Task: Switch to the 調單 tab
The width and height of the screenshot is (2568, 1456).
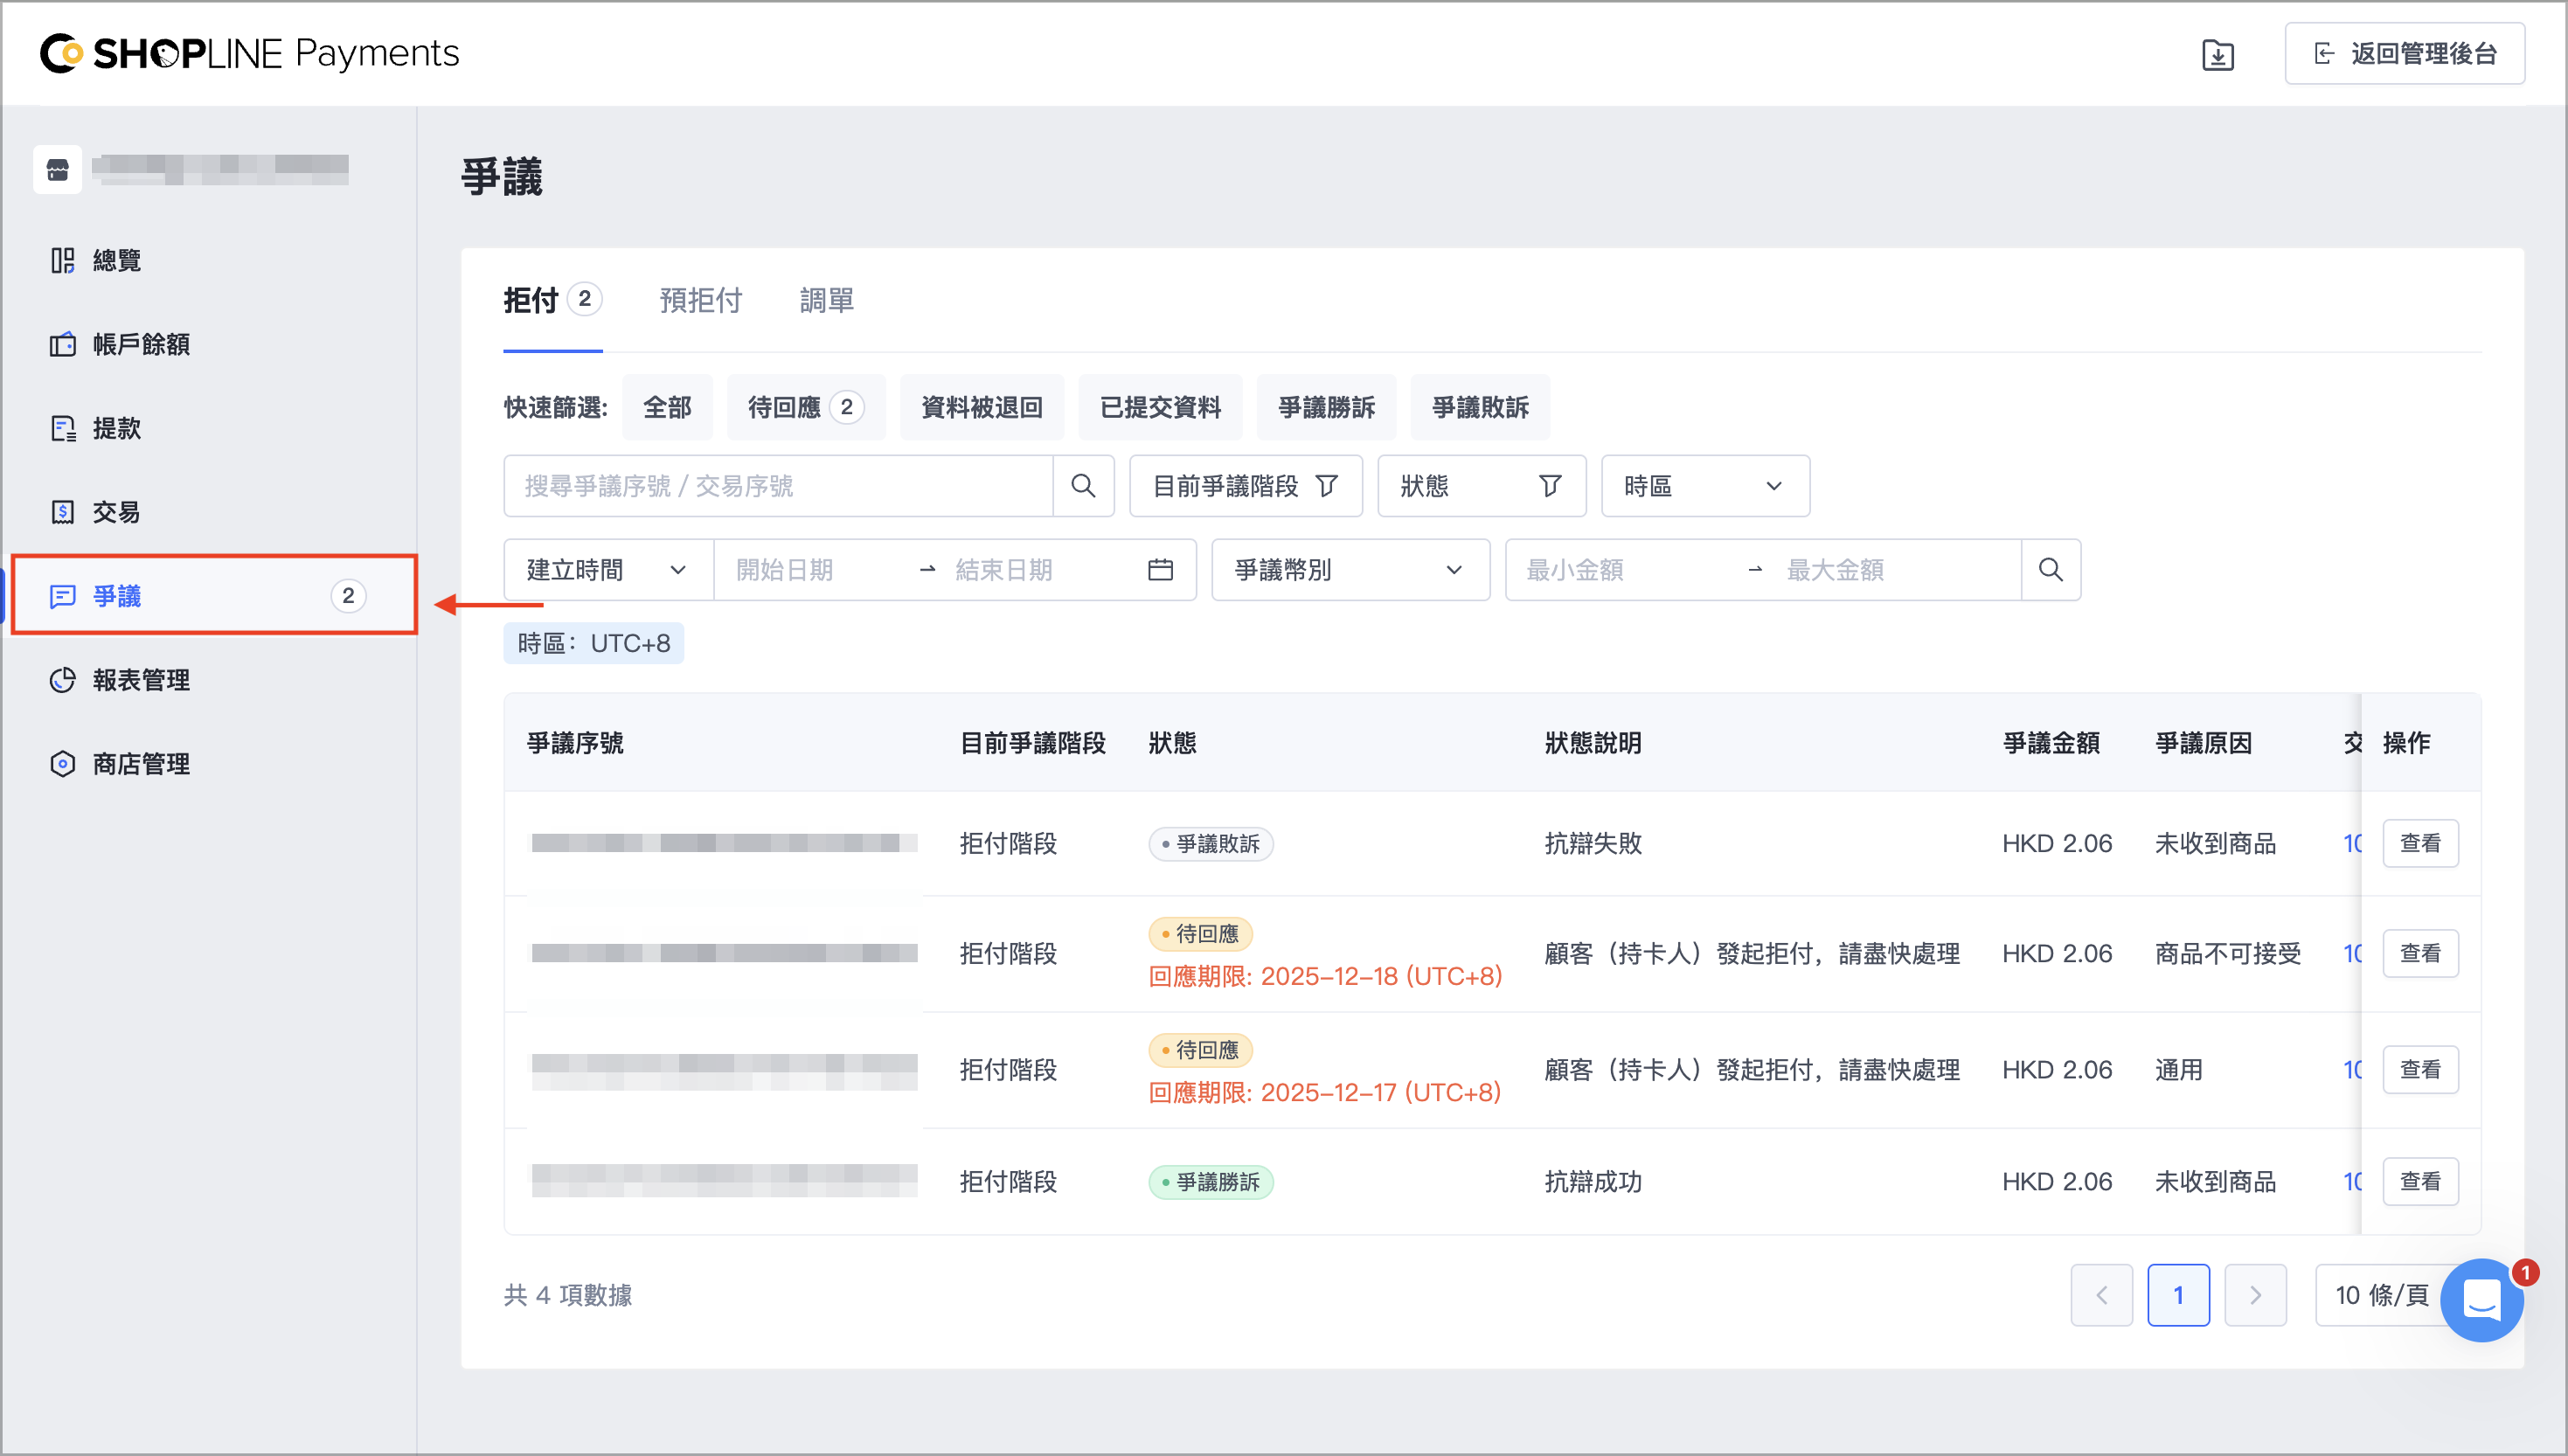Action: click(826, 300)
